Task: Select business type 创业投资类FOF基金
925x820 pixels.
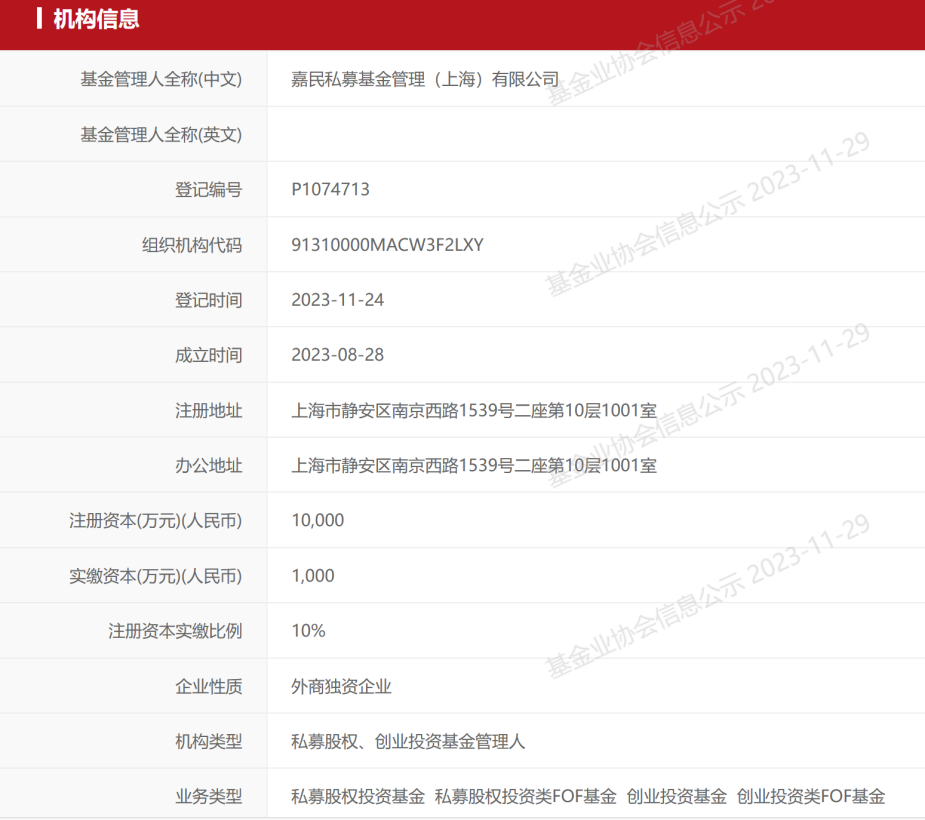Action: point(811,796)
